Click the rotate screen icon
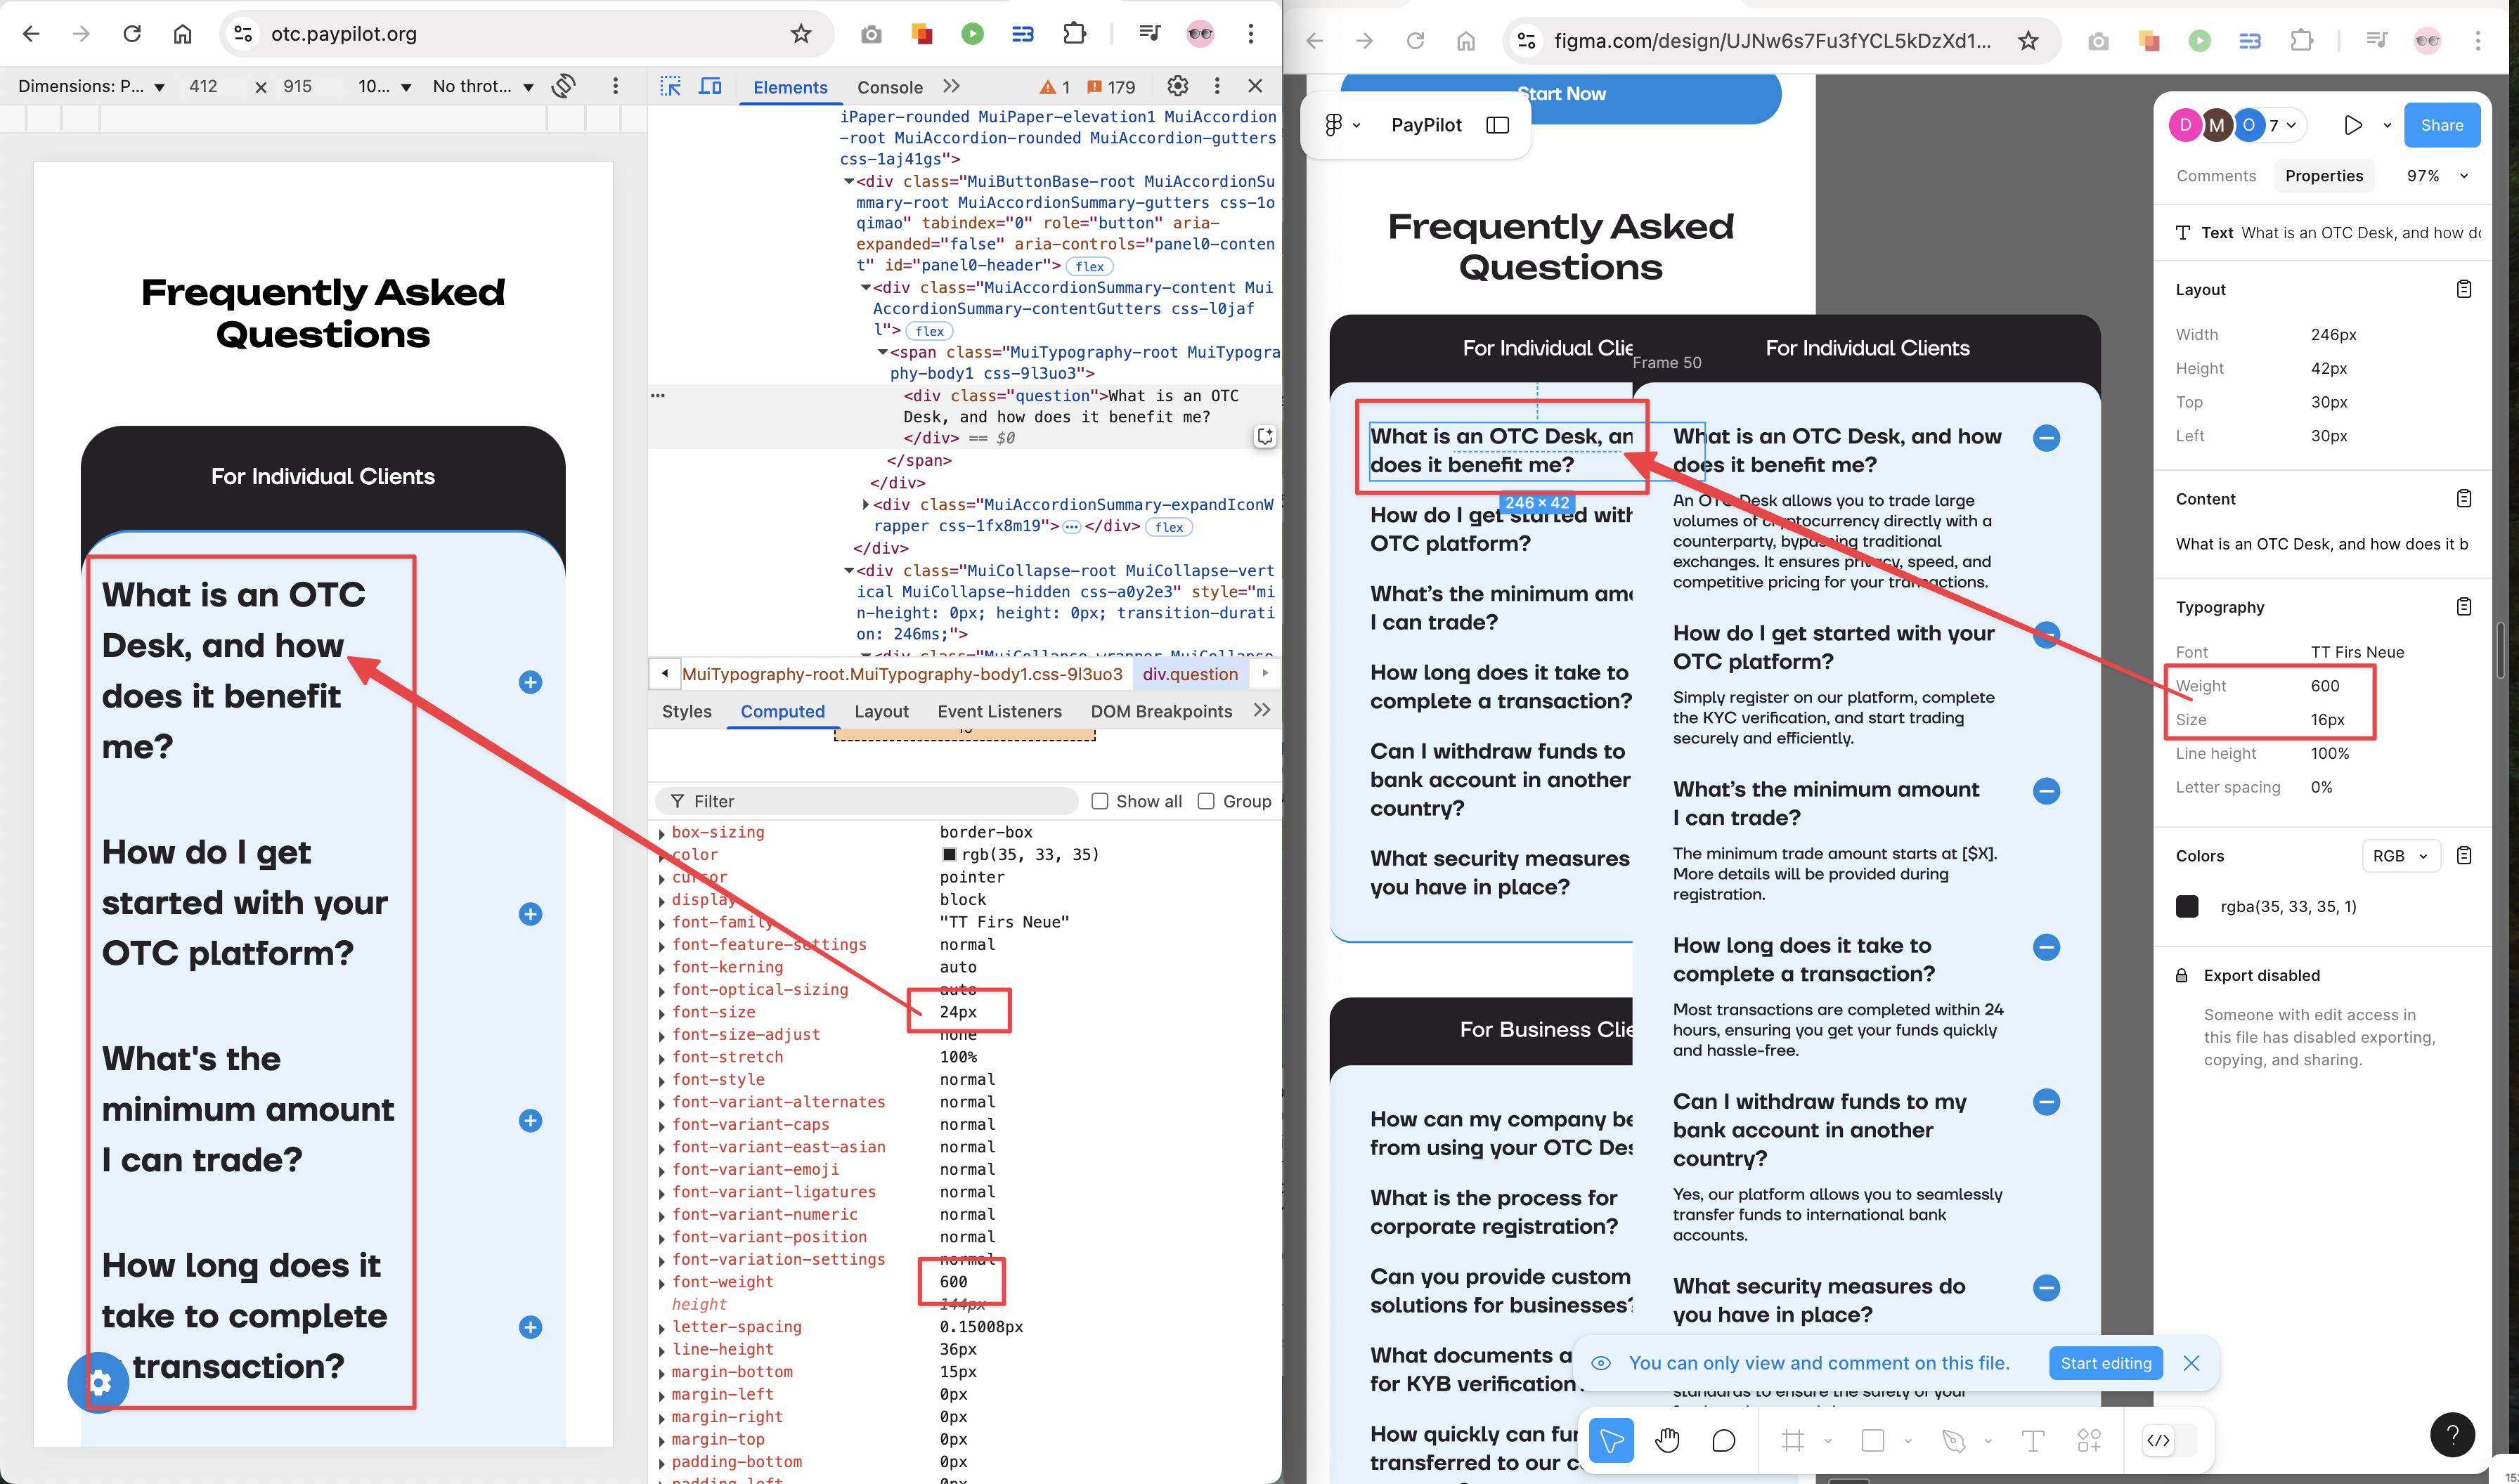2519x1484 pixels. pos(564,86)
